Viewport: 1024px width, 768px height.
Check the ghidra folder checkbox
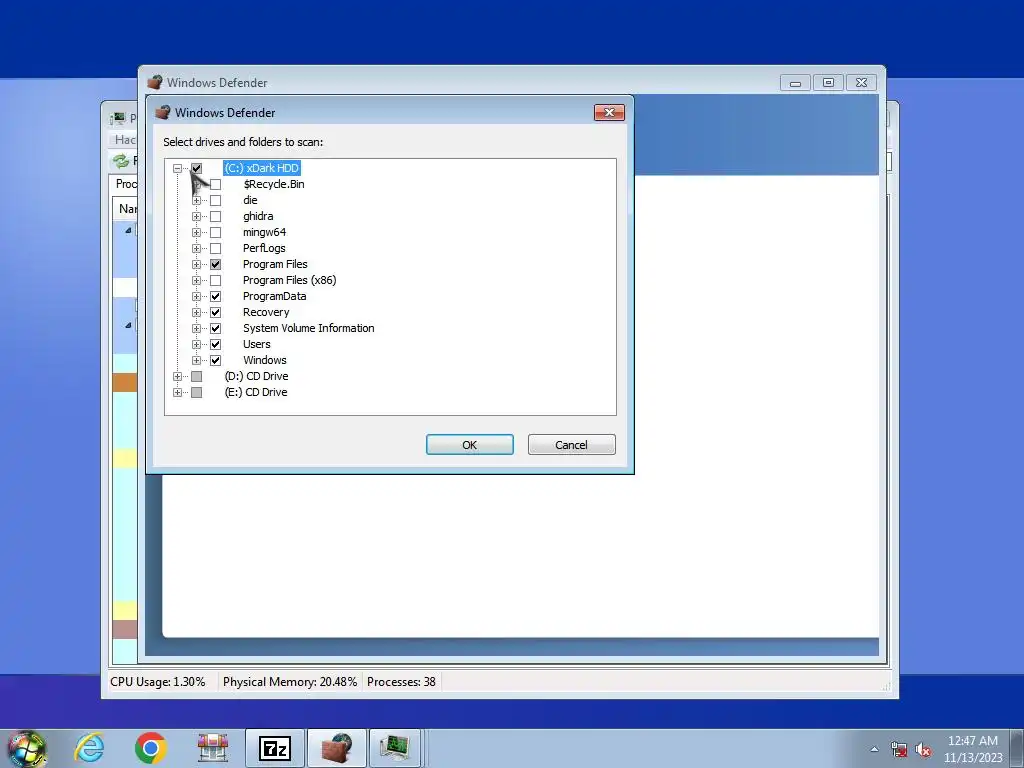point(216,216)
